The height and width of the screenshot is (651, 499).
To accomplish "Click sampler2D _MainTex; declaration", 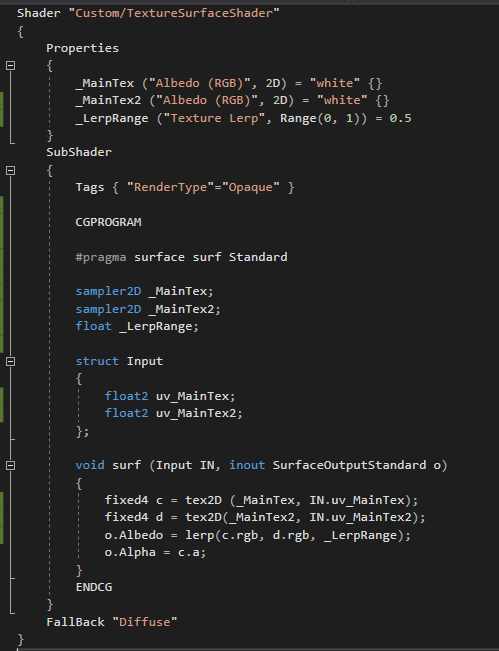I will click(x=144, y=291).
